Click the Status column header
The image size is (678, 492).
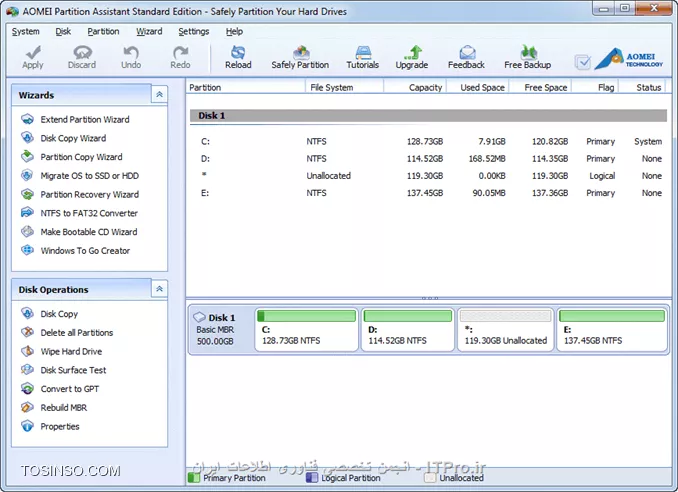(x=643, y=87)
